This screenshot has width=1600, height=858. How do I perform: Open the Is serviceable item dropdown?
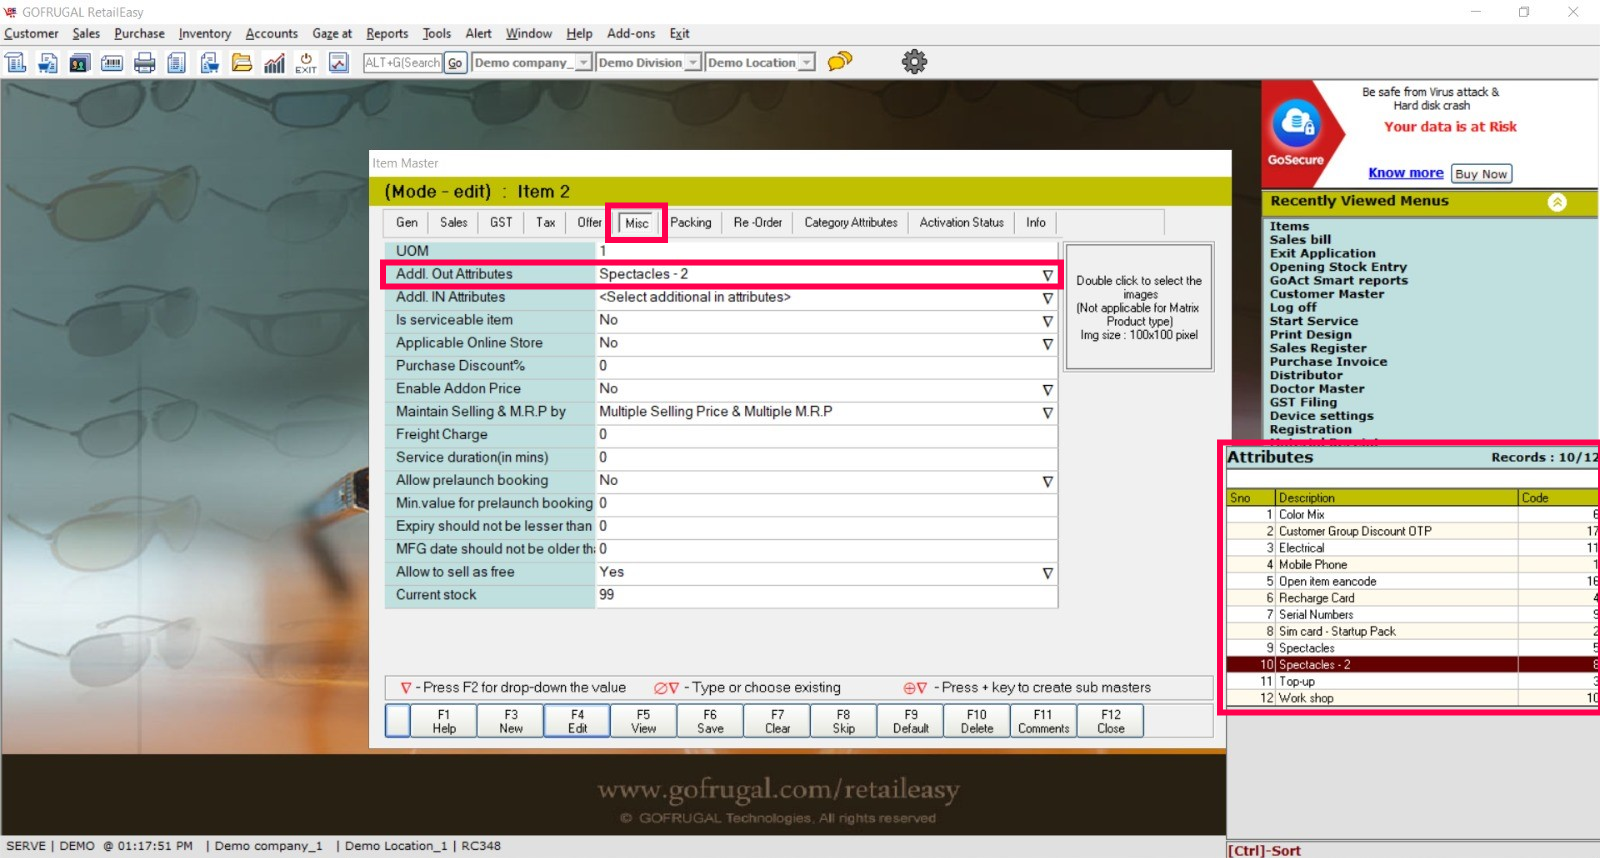coord(1047,321)
